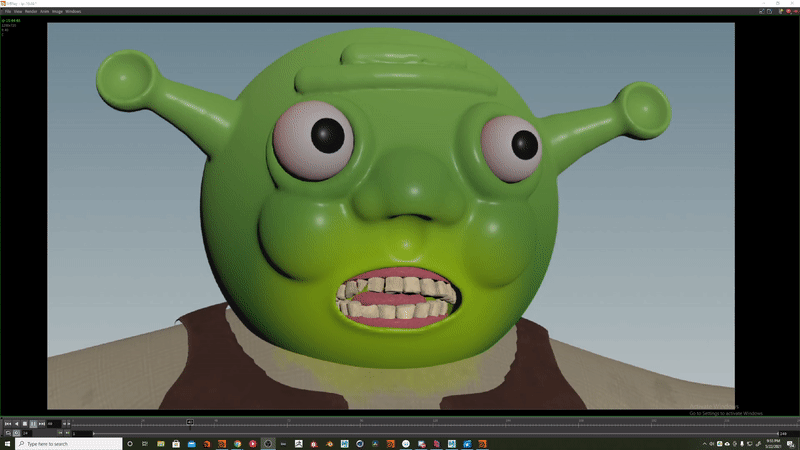
Task: Open the Windows Start menu
Action: pyautogui.click(x=7, y=444)
